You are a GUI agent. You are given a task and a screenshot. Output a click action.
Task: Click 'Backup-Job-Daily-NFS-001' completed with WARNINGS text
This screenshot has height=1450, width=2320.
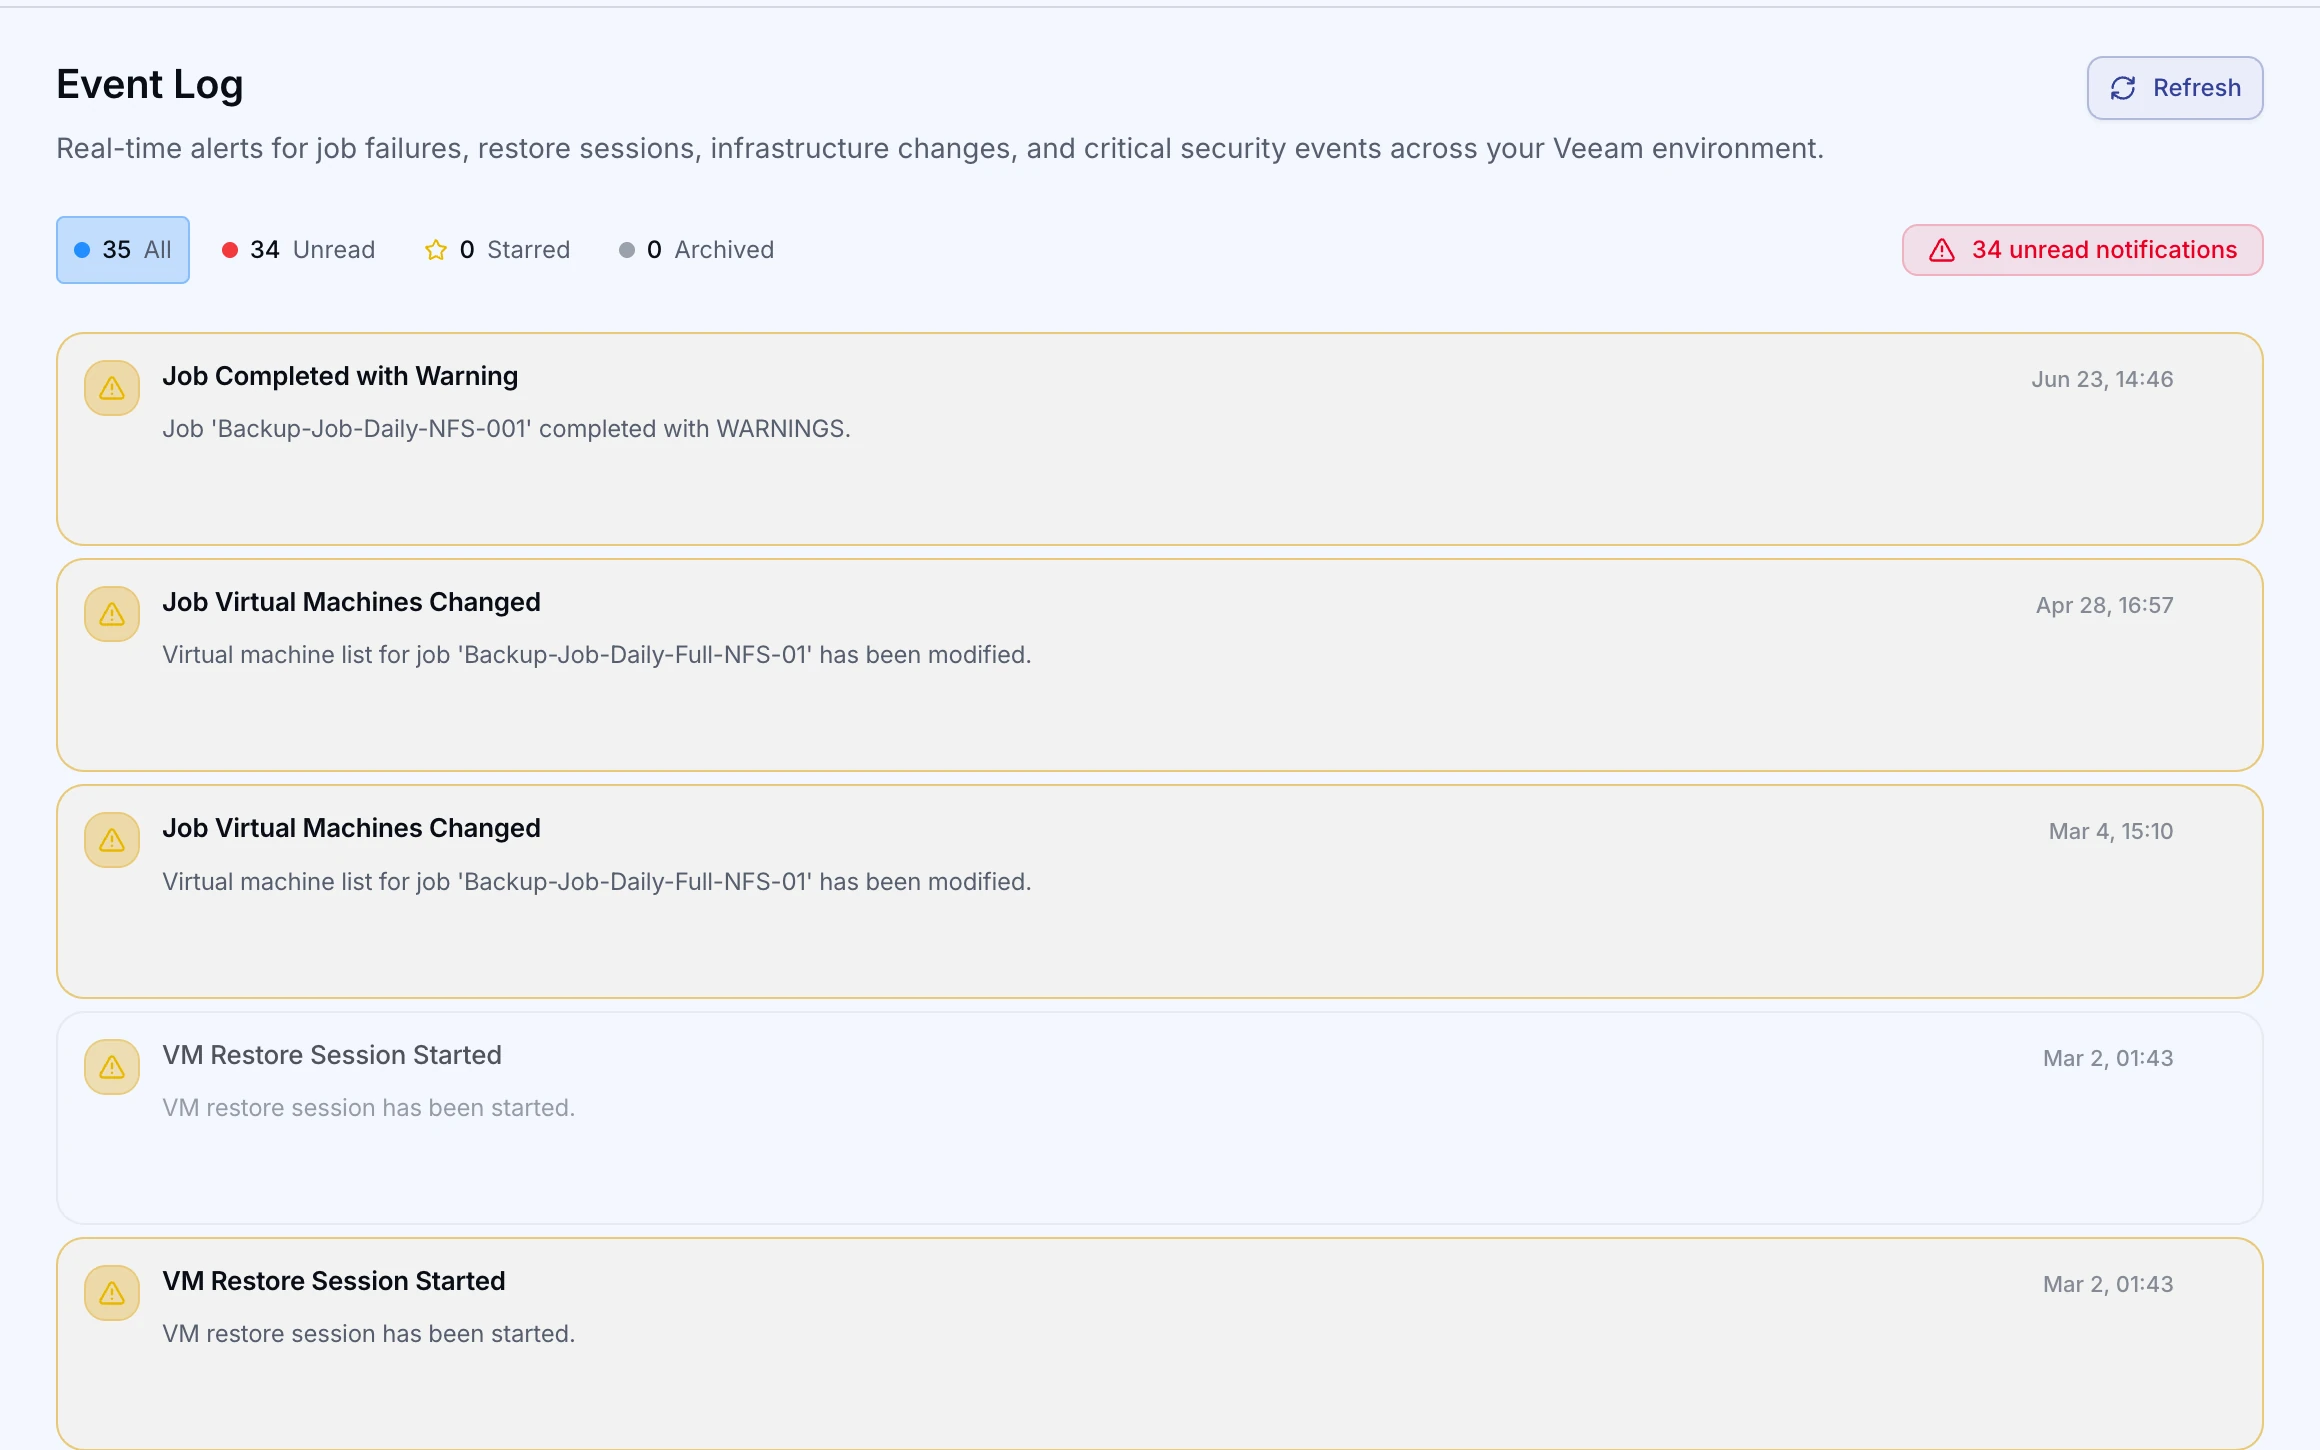coord(506,429)
